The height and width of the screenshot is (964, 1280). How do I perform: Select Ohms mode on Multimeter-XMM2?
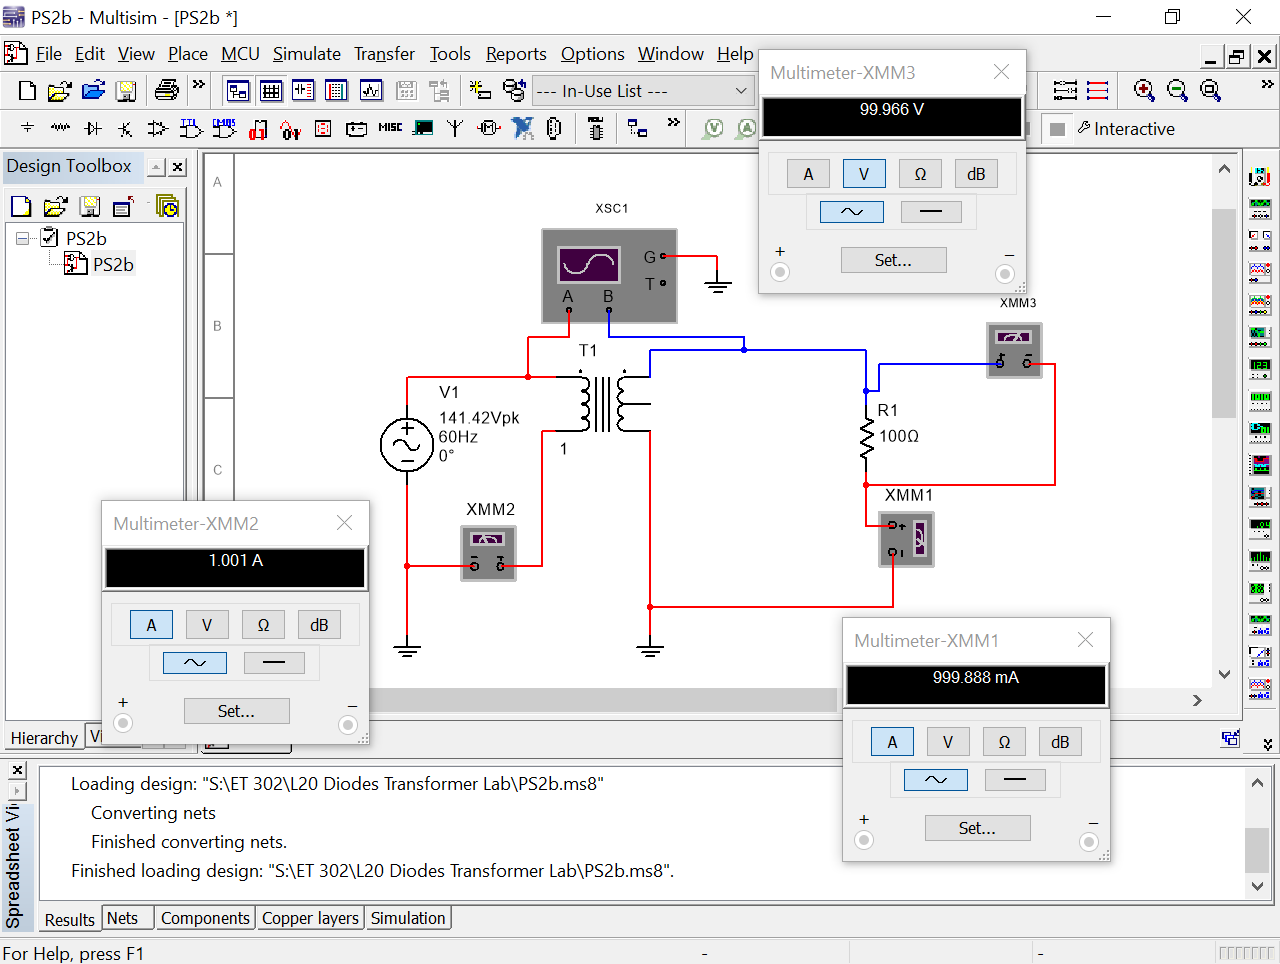(x=263, y=624)
